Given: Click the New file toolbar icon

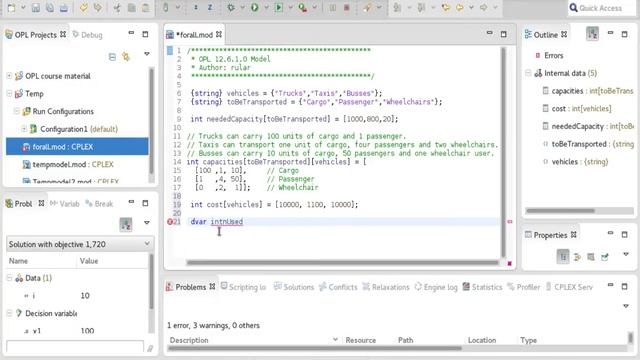Looking at the screenshot, I should (12, 7).
